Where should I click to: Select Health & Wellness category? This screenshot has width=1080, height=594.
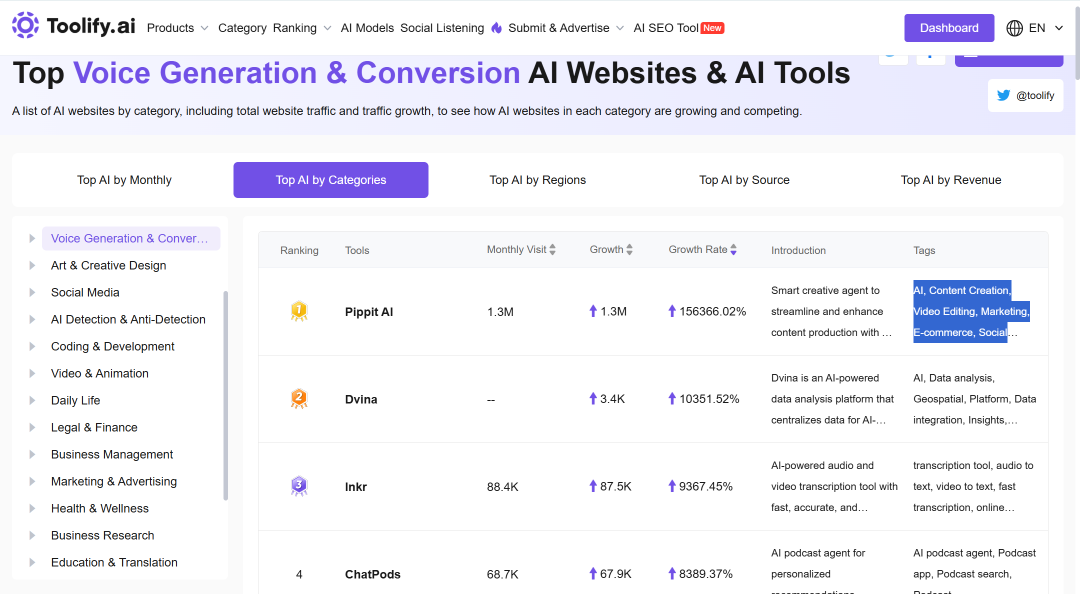click(x=100, y=508)
